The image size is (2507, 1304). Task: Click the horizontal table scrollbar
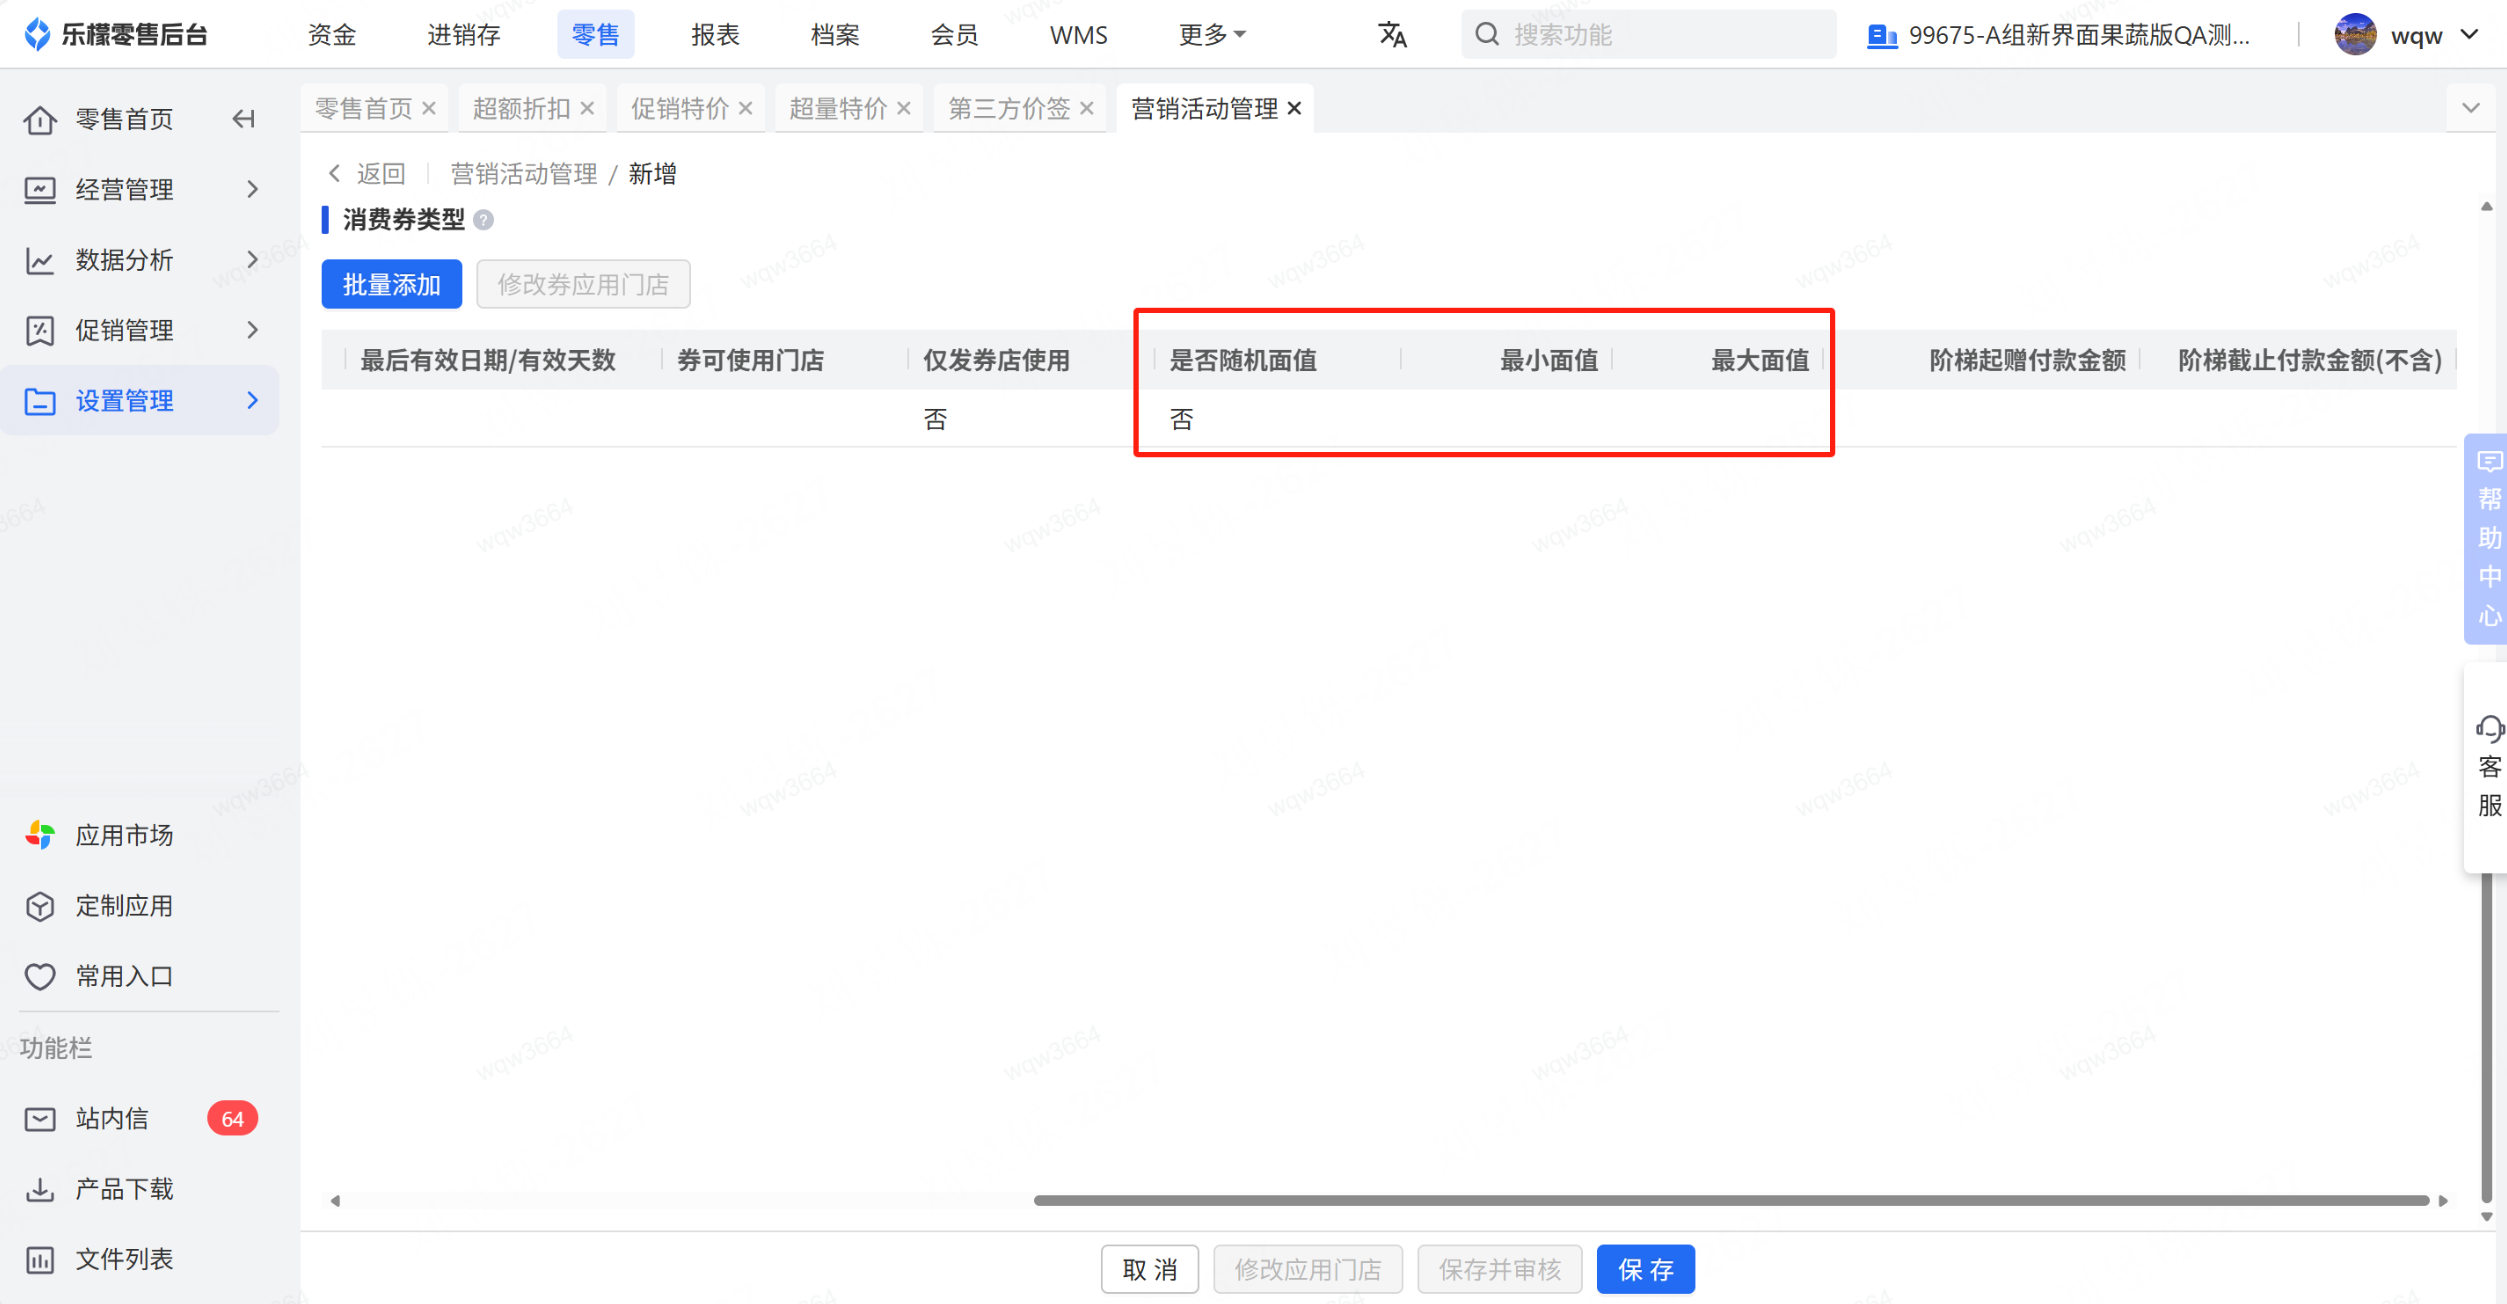[1730, 1200]
